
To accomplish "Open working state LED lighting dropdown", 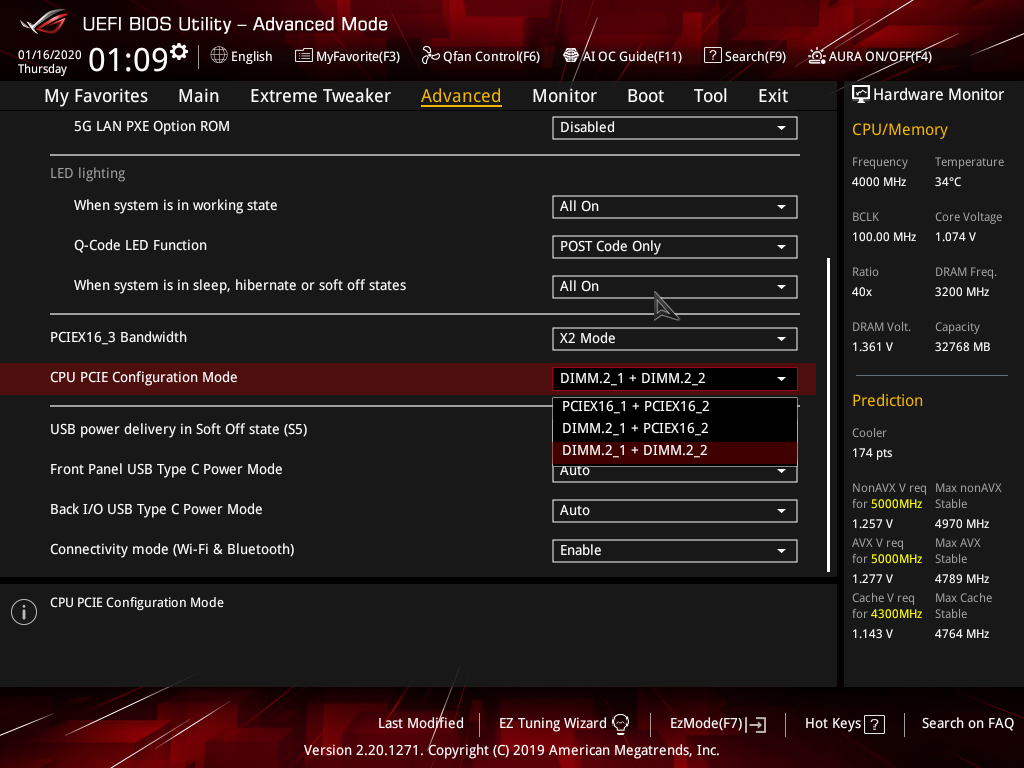I will point(675,207).
